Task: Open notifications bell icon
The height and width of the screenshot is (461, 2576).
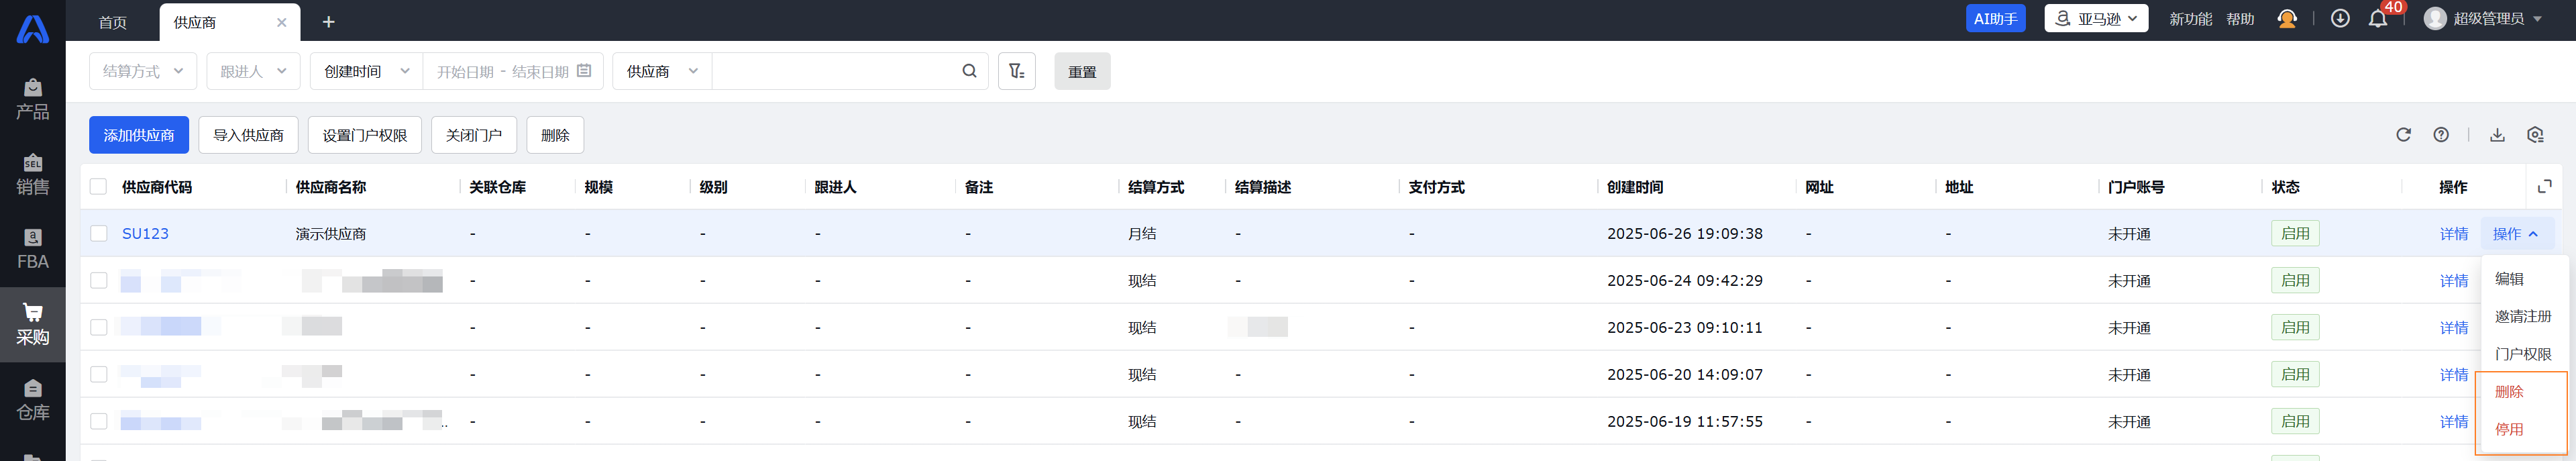Action: click(2378, 19)
